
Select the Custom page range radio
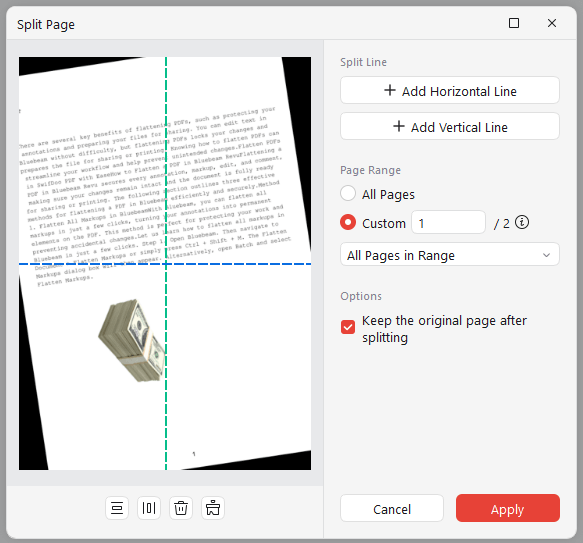pyautogui.click(x=348, y=222)
